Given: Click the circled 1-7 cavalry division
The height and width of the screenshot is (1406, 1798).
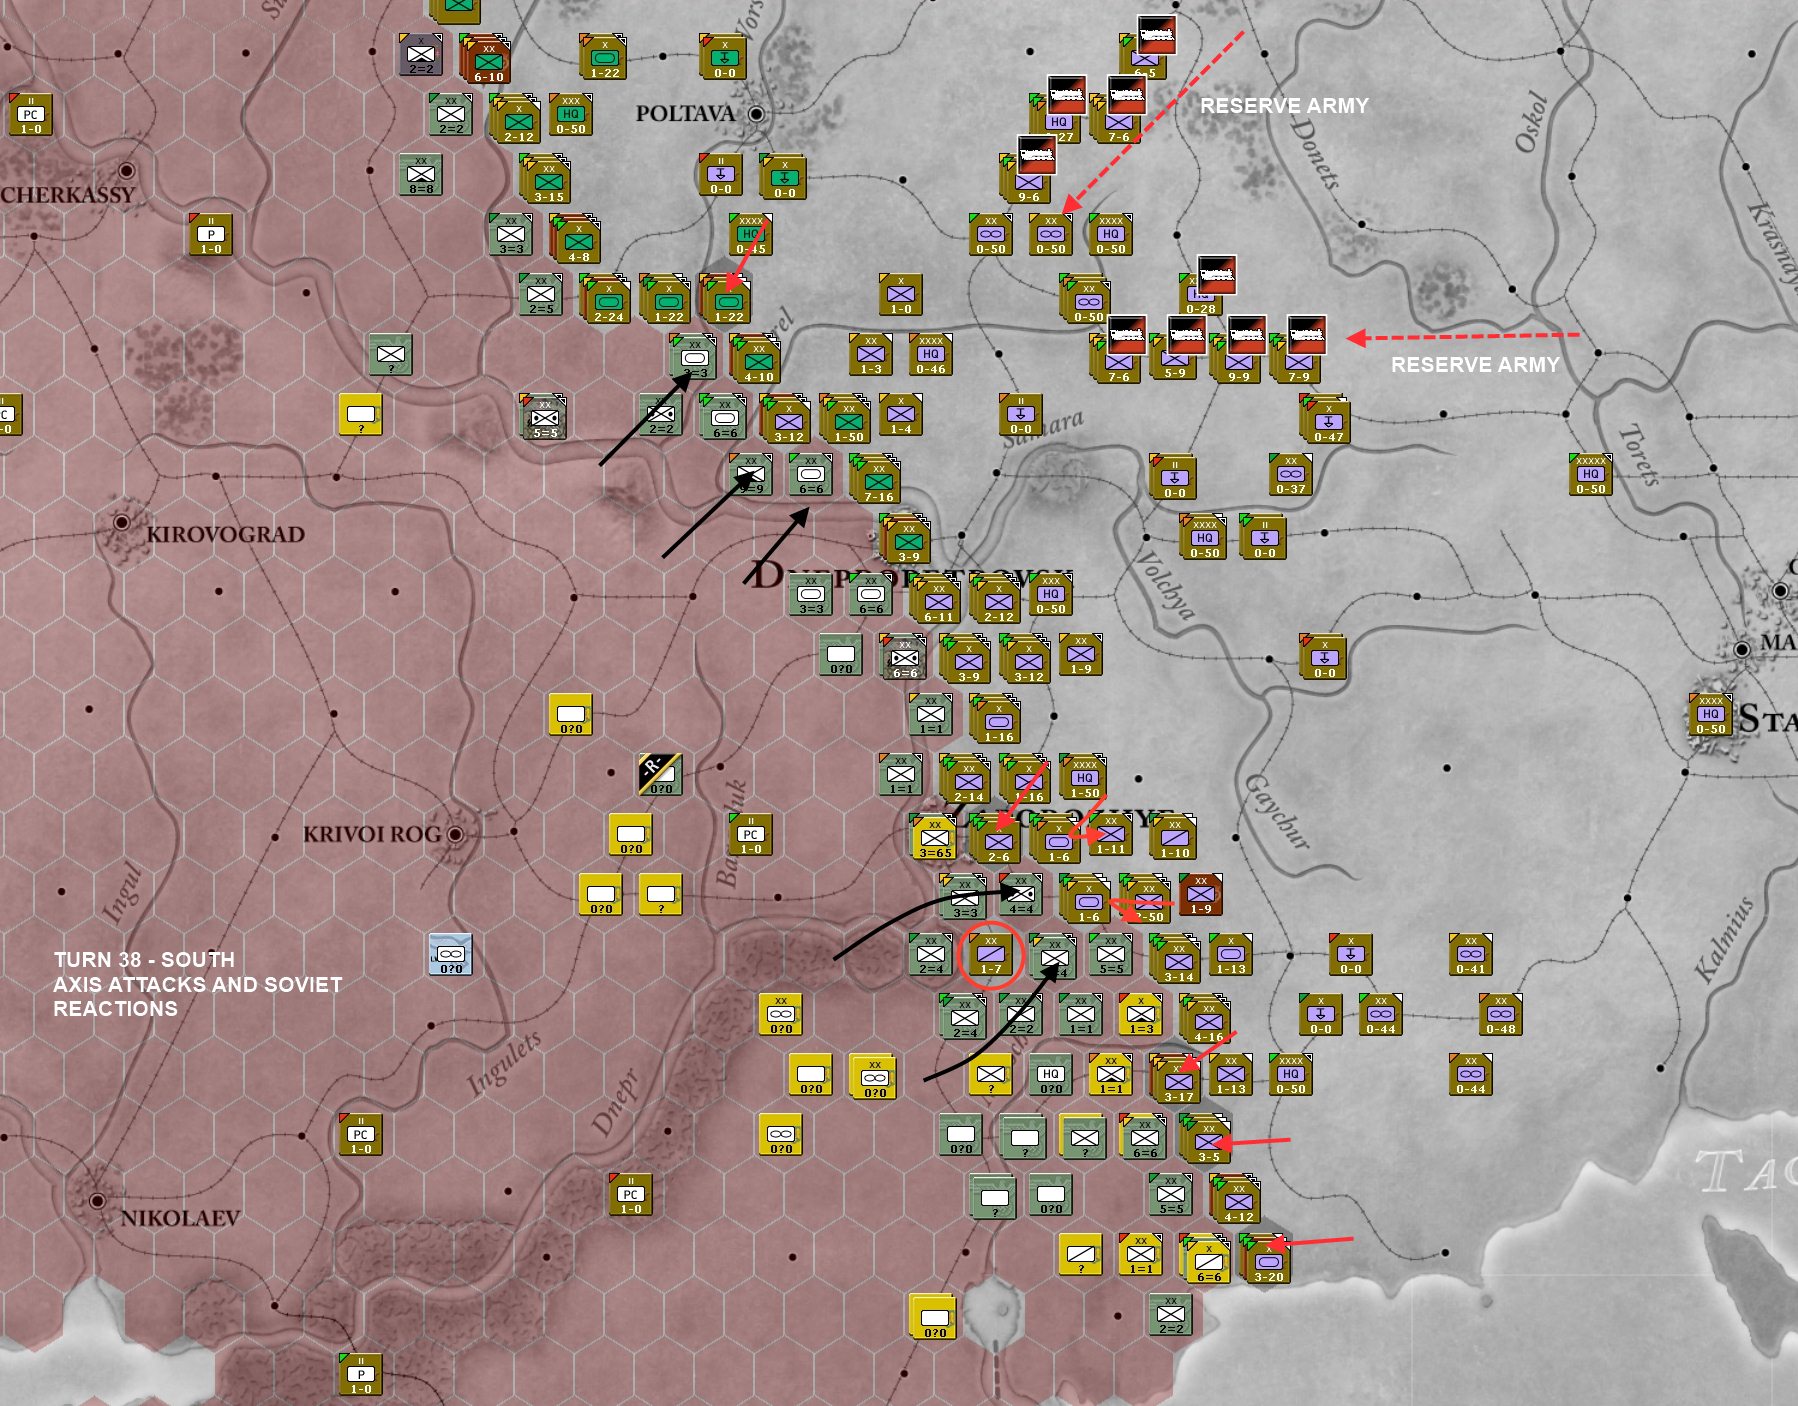Looking at the screenshot, I should [x=991, y=955].
